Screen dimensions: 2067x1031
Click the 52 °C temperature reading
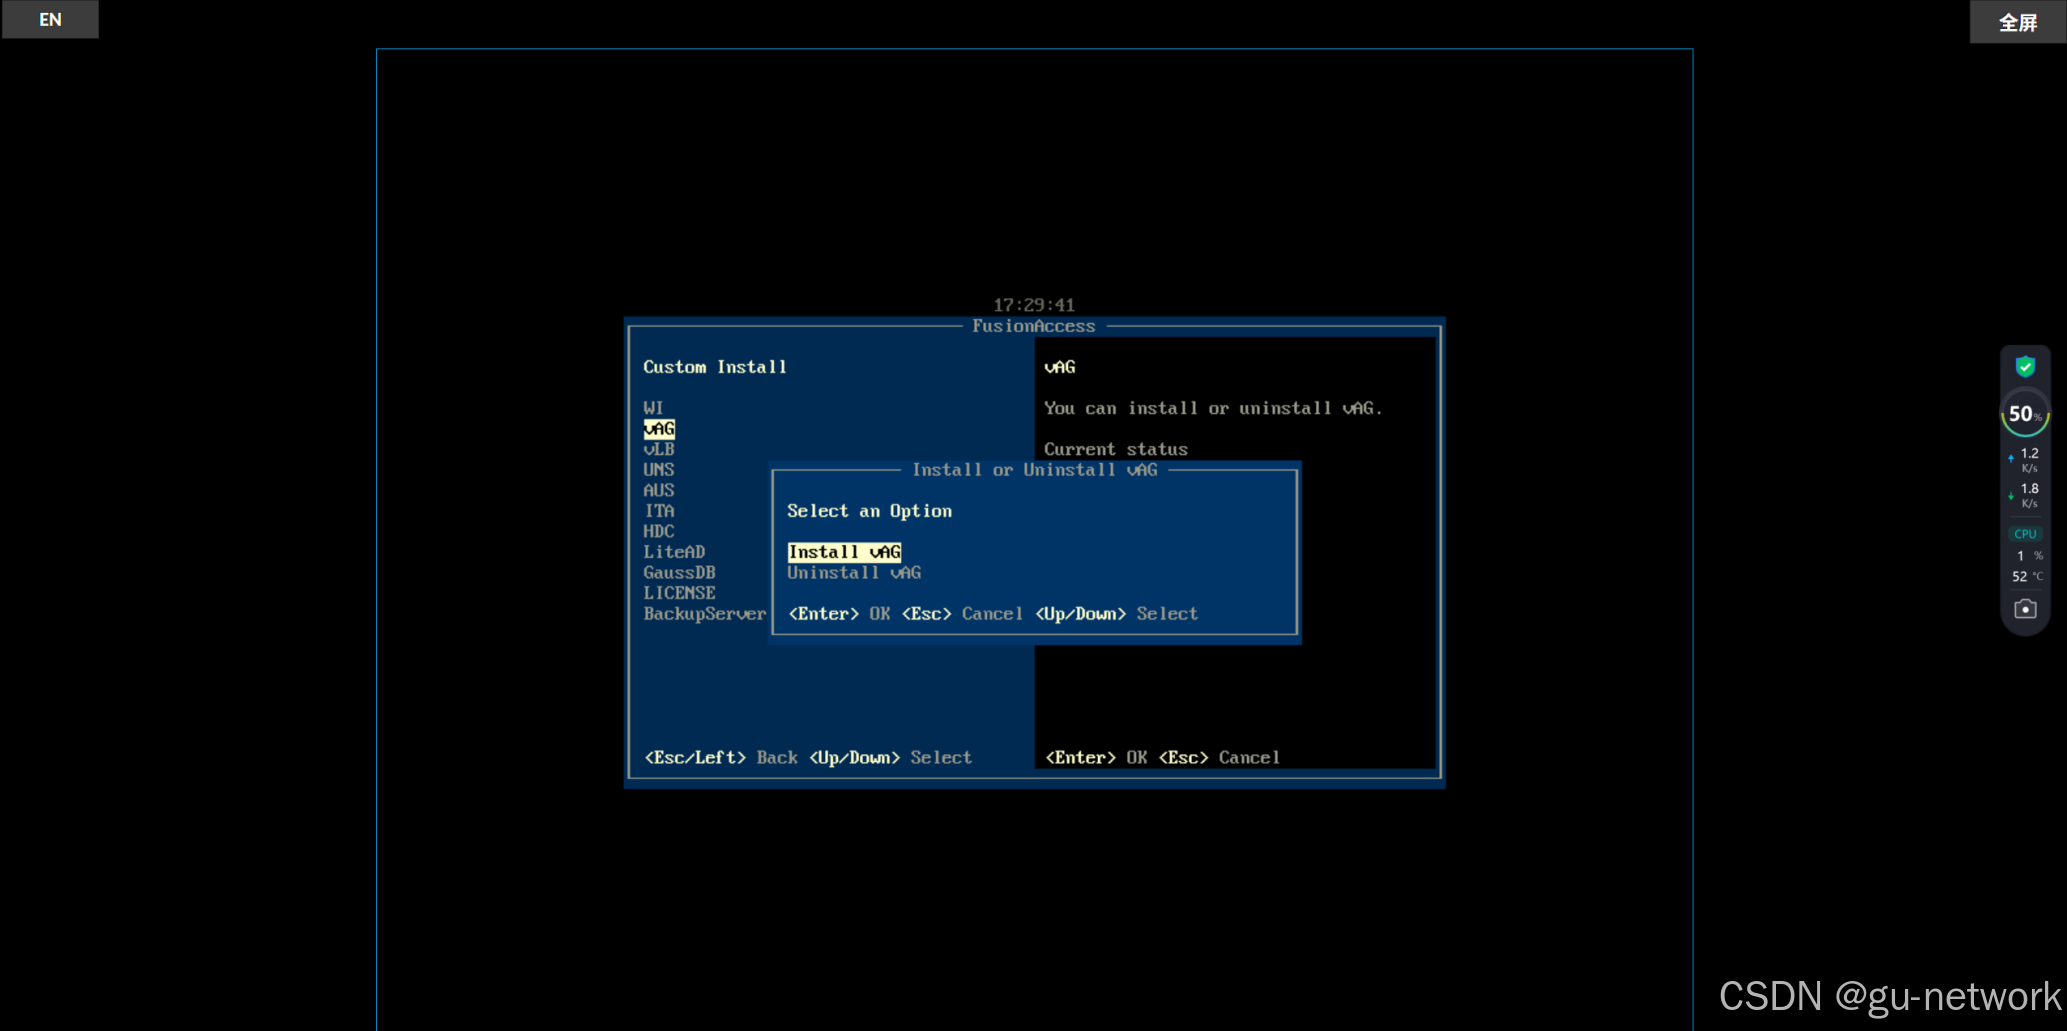click(x=2027, y=577)
